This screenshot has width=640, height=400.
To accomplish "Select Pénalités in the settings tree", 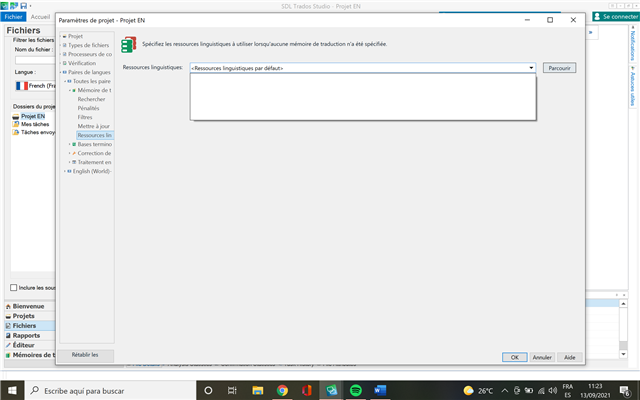I will tap(91, 108).
